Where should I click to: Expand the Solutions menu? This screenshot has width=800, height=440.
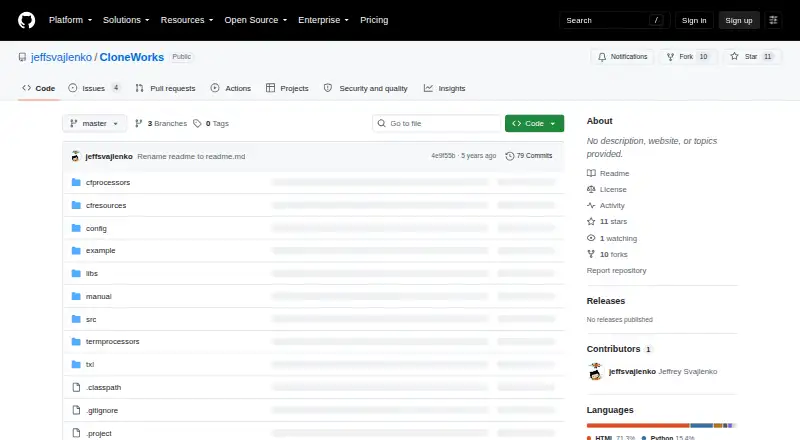tap(126, 20)
